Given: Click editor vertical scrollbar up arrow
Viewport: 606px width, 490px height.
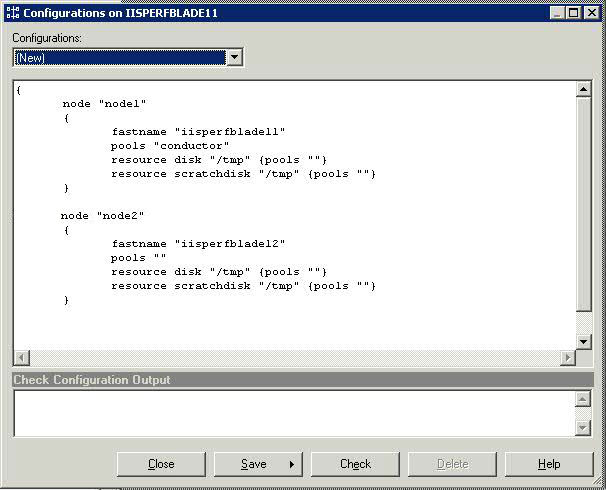Looking at the screenshot, I should pyautogui.click(x=584, y=89).
